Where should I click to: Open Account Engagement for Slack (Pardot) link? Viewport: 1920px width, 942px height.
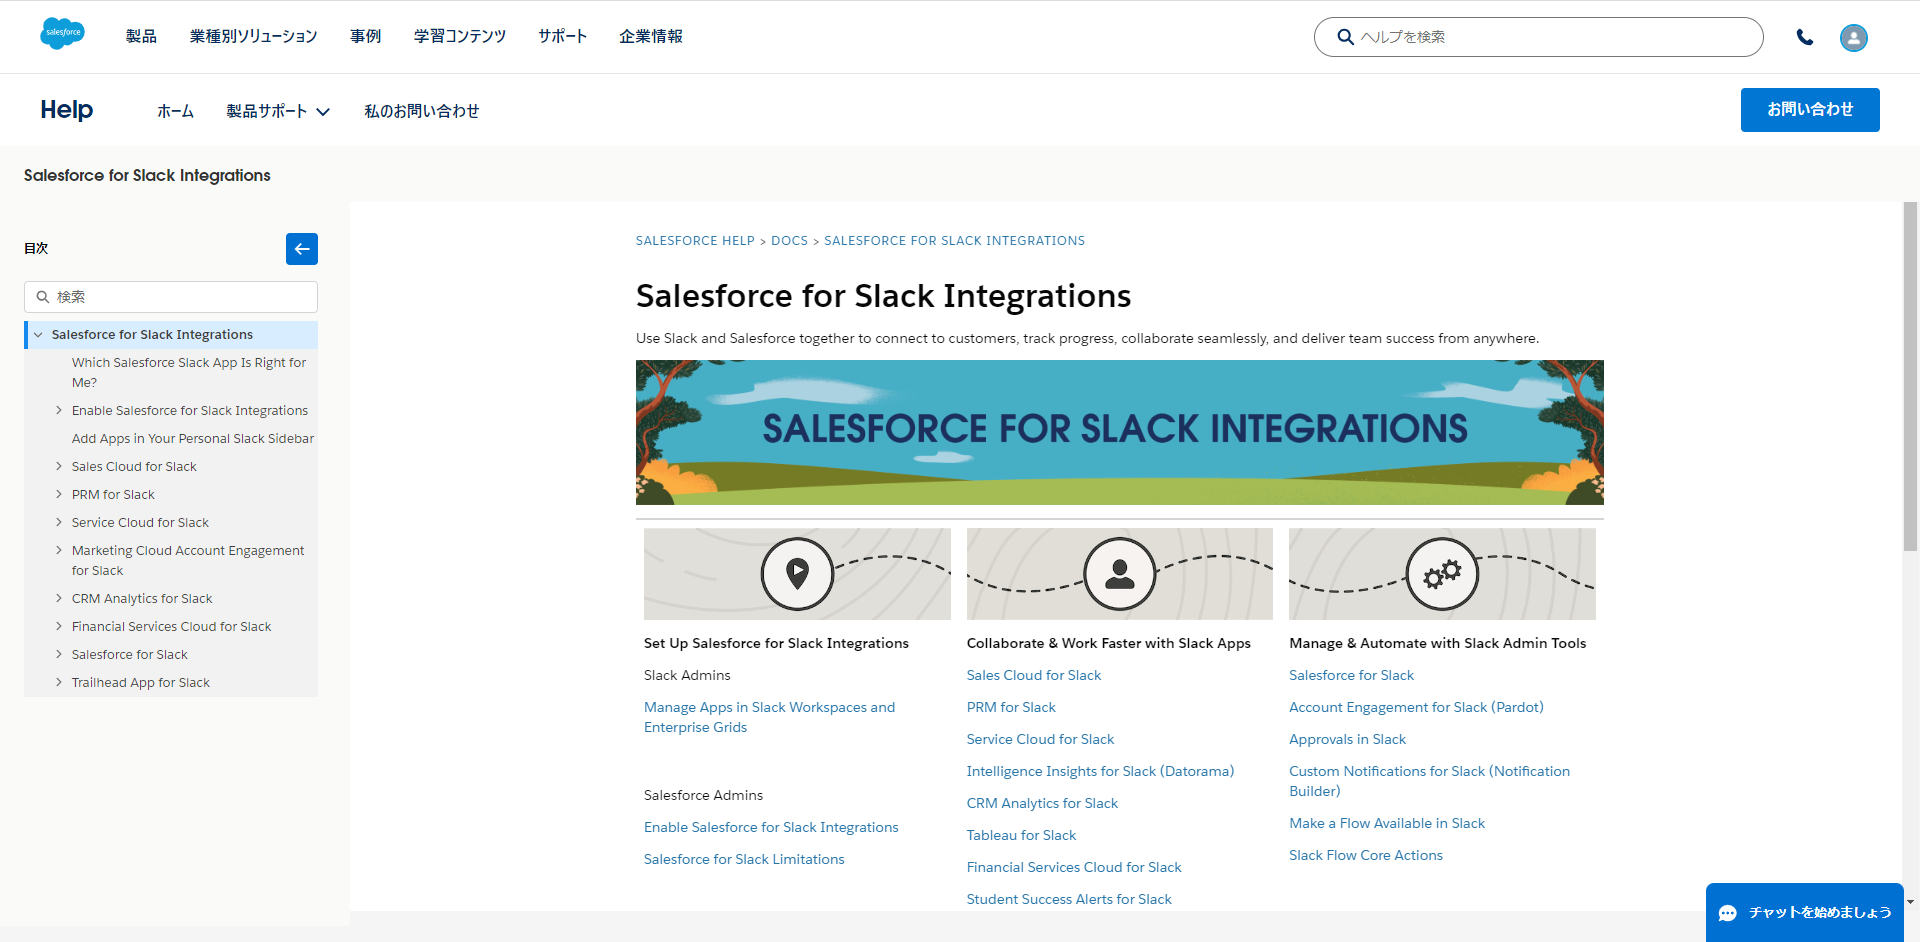click(1416, 707)
